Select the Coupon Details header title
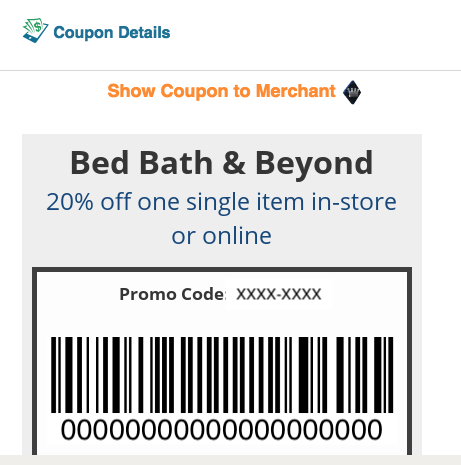 point(112,33)
